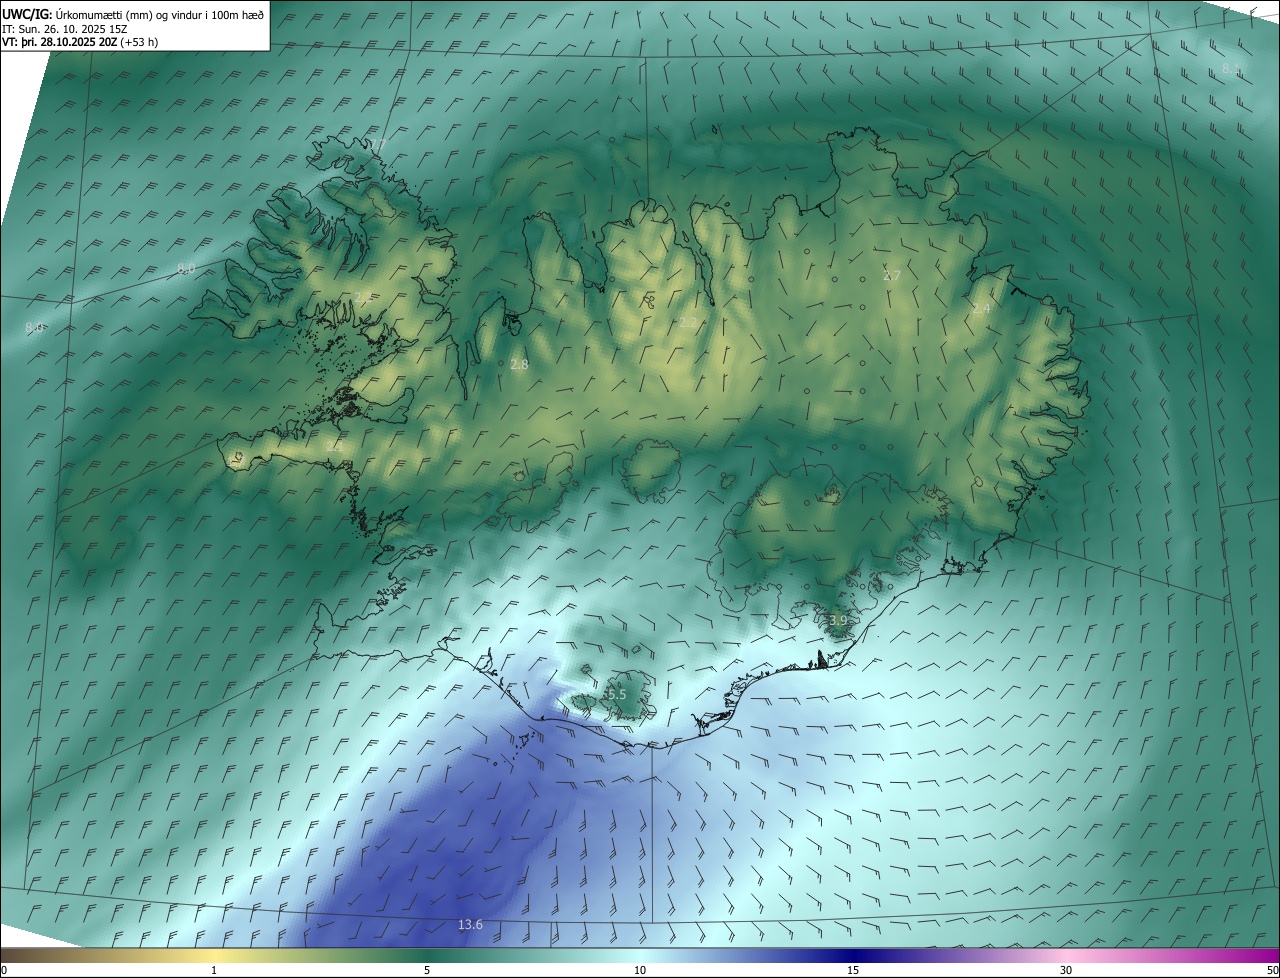Click the colour scale label 30

click(1066, 970)
